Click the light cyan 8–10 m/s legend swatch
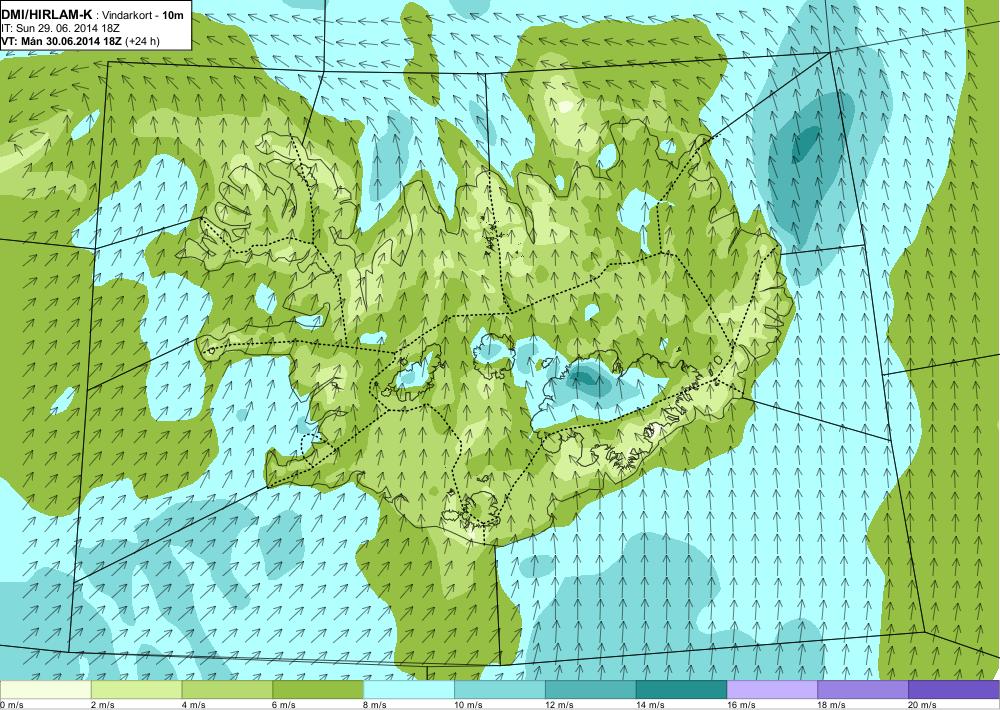 point(409,690)
